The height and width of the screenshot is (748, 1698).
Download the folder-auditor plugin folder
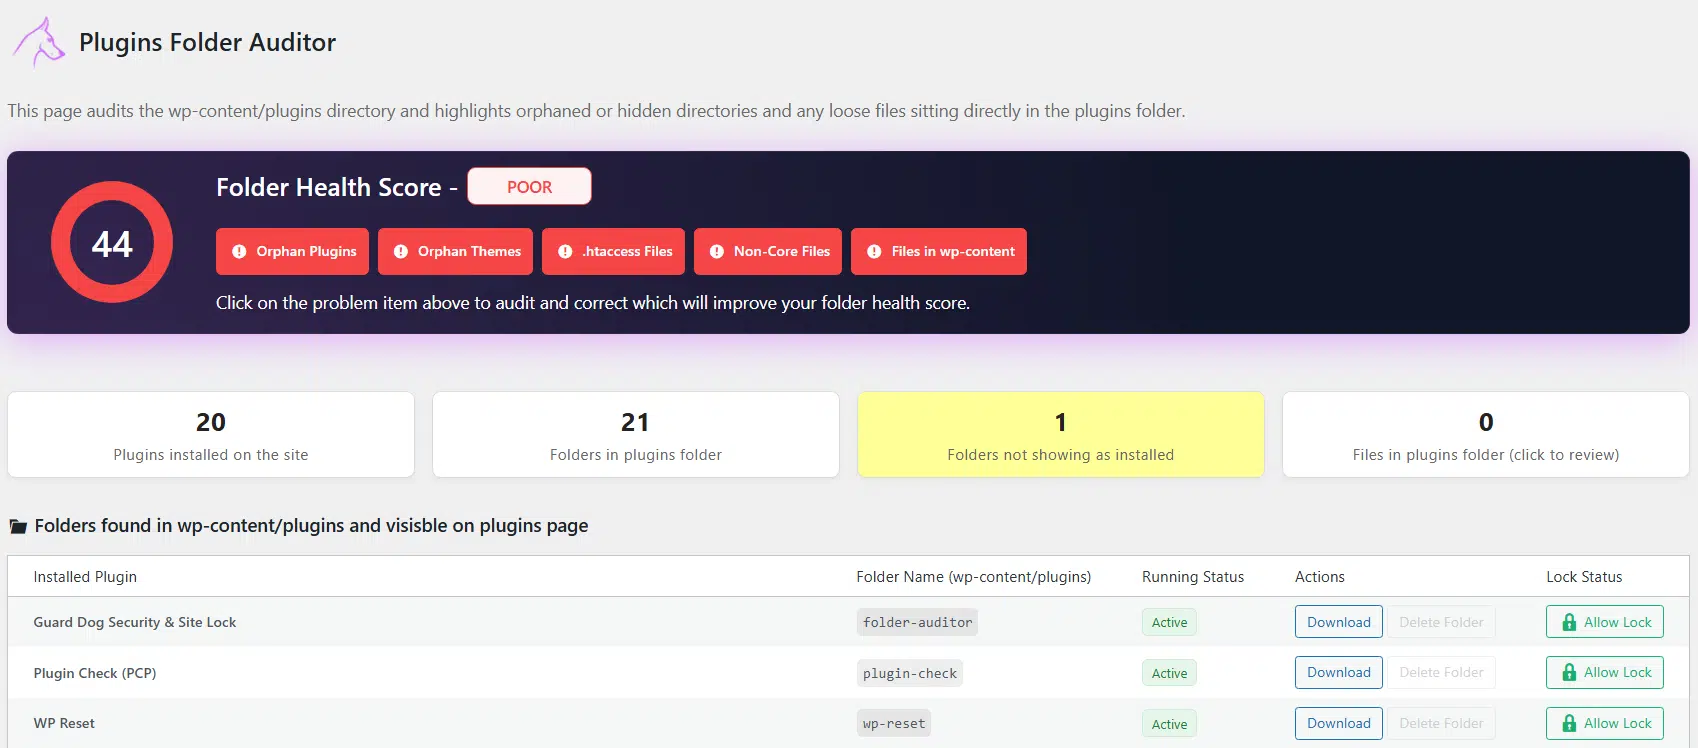coord(1338,622)
